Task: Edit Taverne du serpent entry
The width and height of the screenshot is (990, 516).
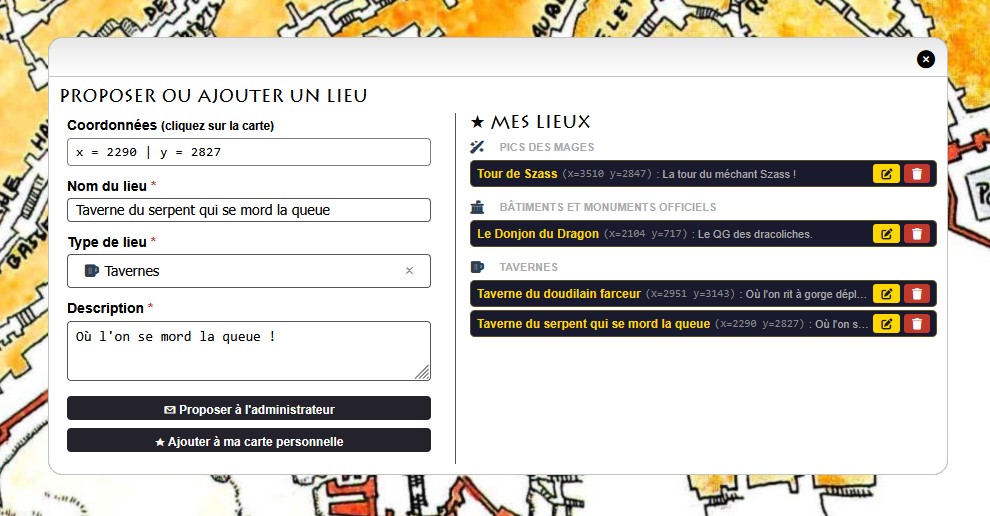Action: 886,324
